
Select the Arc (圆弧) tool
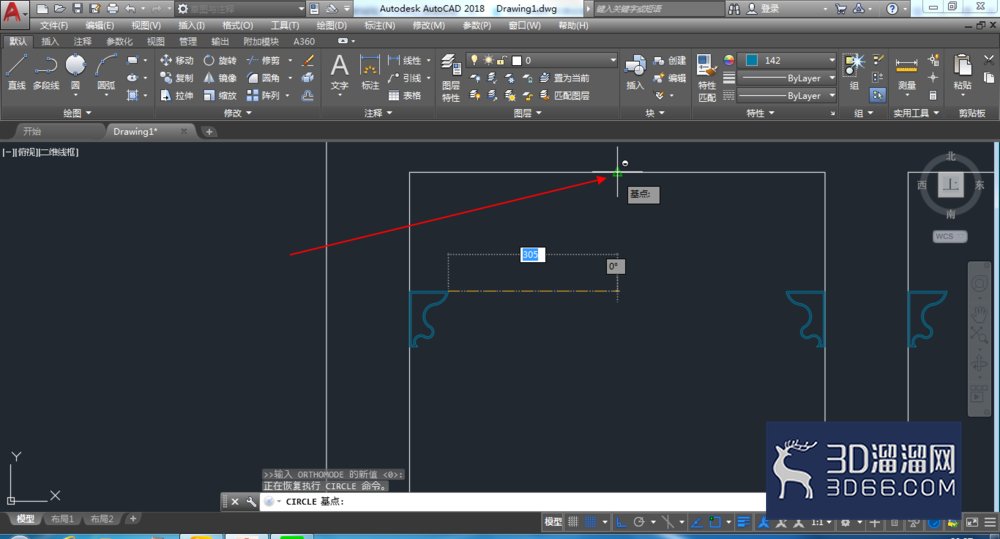[106, 71]
